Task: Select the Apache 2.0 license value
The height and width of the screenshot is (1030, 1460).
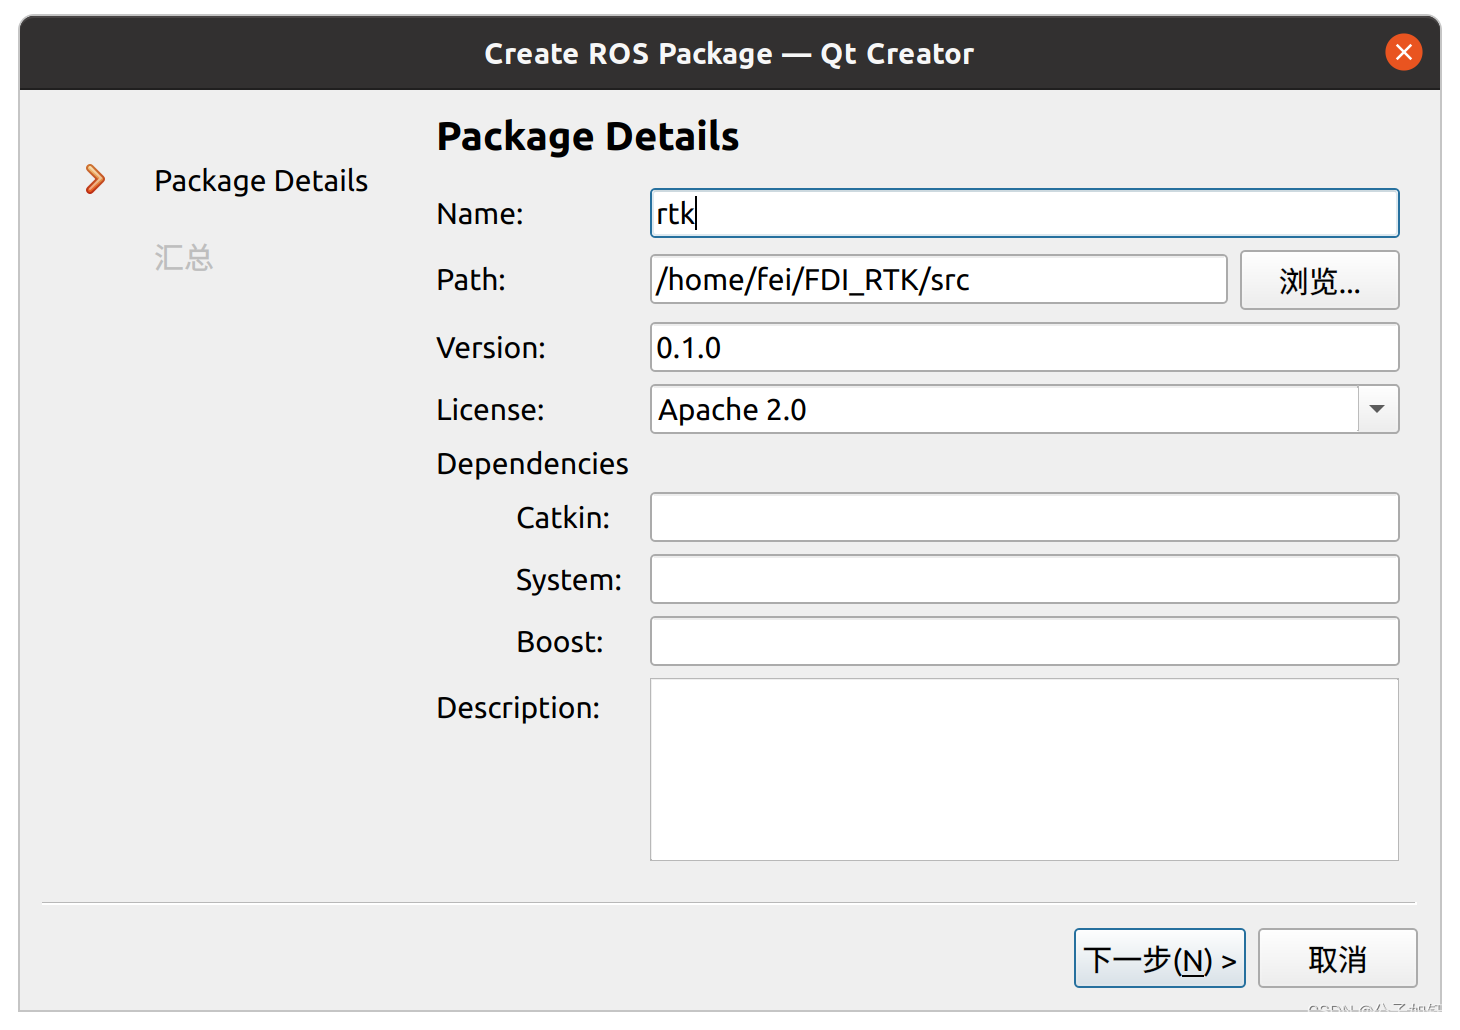Action: 731,409
